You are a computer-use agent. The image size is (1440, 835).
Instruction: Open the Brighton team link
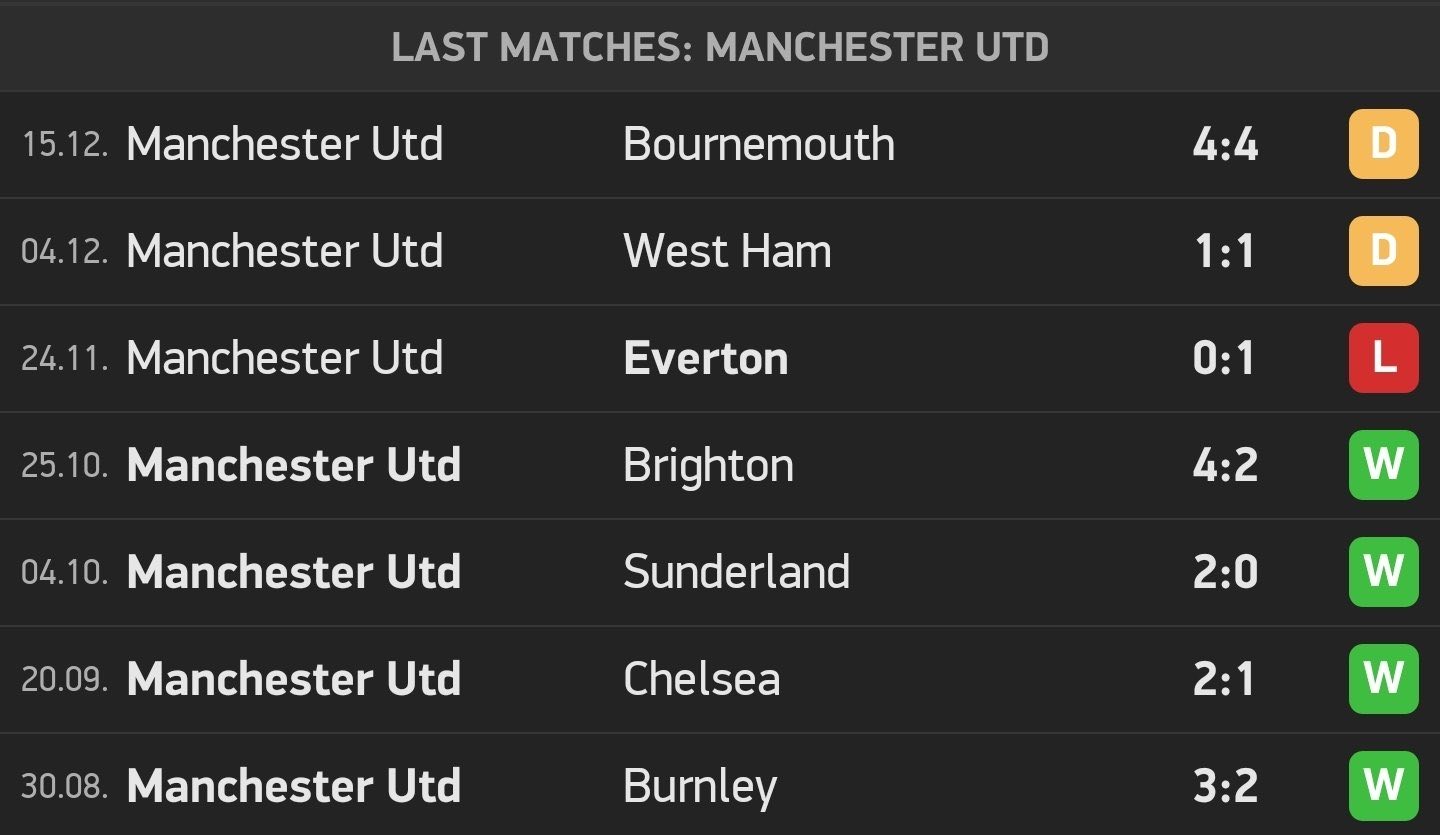[708, 465]
